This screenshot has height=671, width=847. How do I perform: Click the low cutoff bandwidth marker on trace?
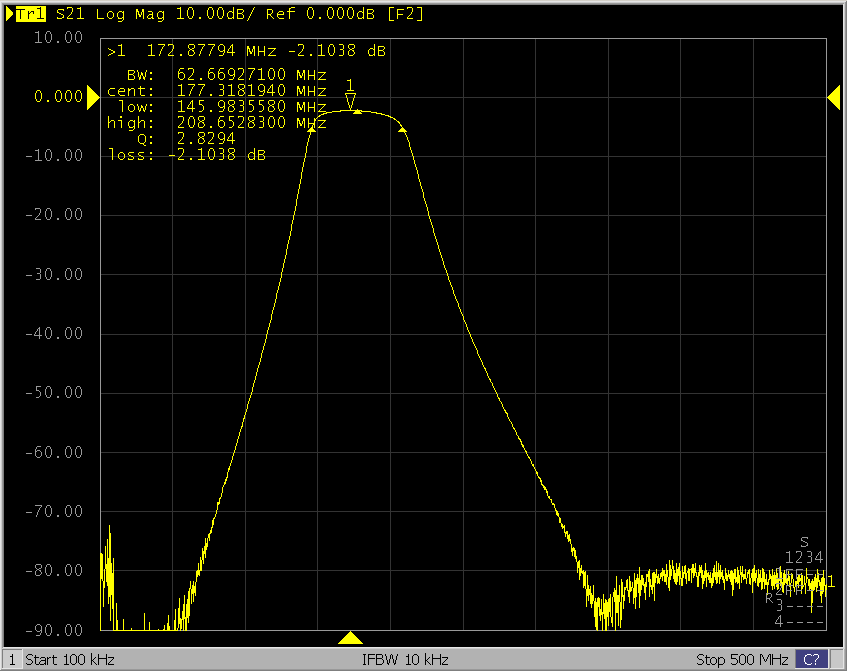(x=311, y=130)
